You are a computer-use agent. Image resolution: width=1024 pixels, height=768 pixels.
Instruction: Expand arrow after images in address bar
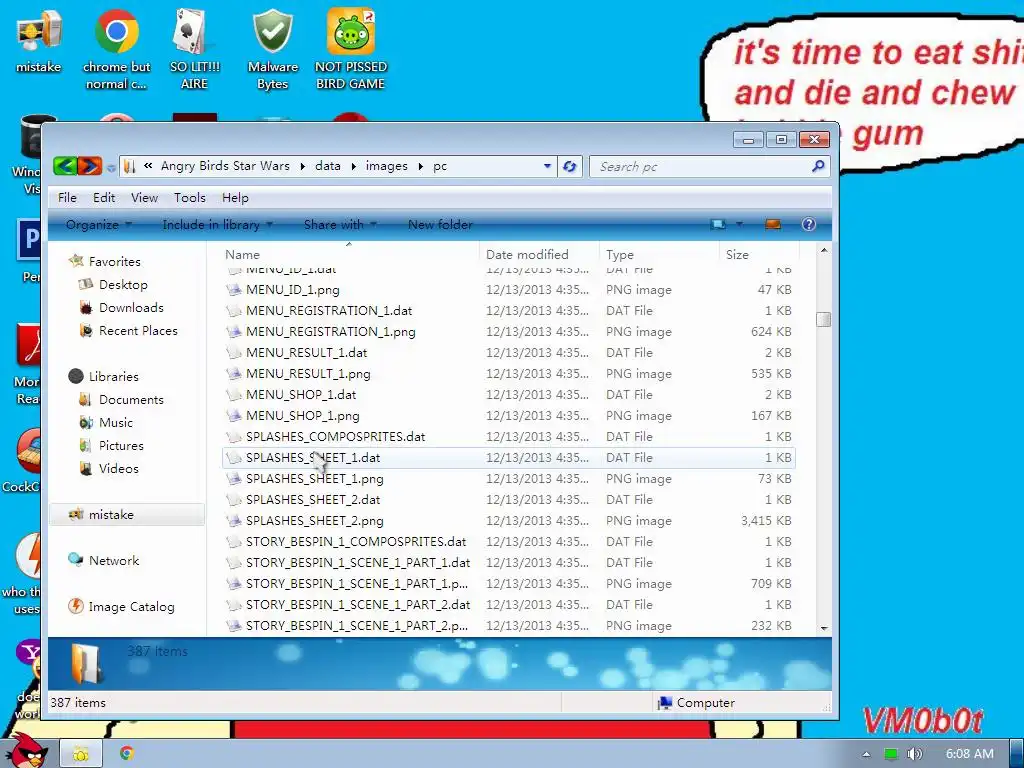click(x=420, y=167)
